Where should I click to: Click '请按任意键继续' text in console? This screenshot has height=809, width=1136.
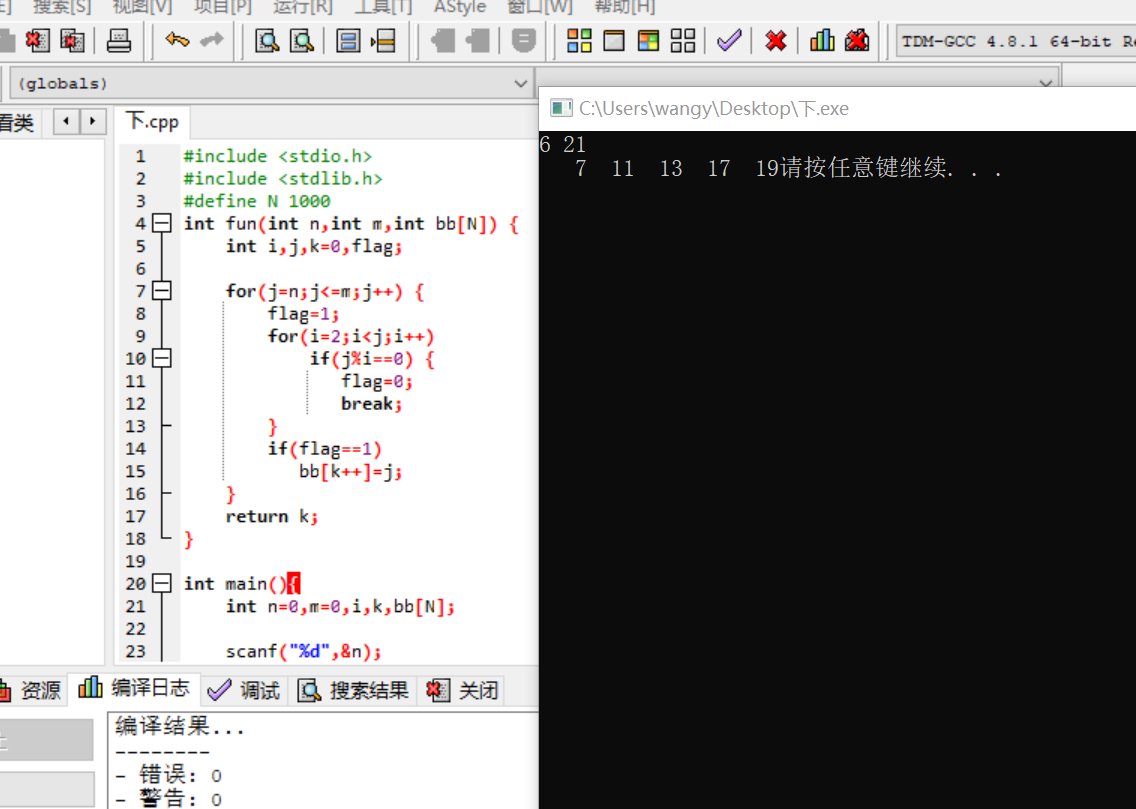tap(865, 168)
